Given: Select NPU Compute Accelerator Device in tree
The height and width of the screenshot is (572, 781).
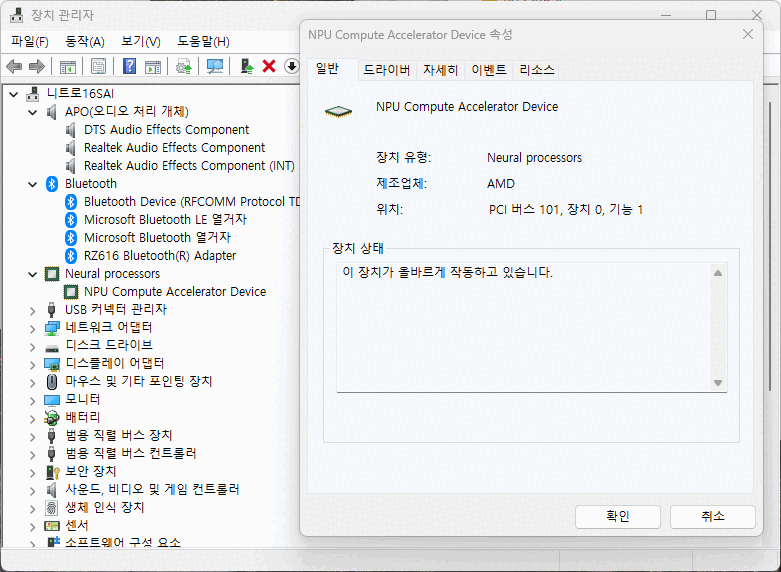Looking at the screenshot, I should point(175,291).
